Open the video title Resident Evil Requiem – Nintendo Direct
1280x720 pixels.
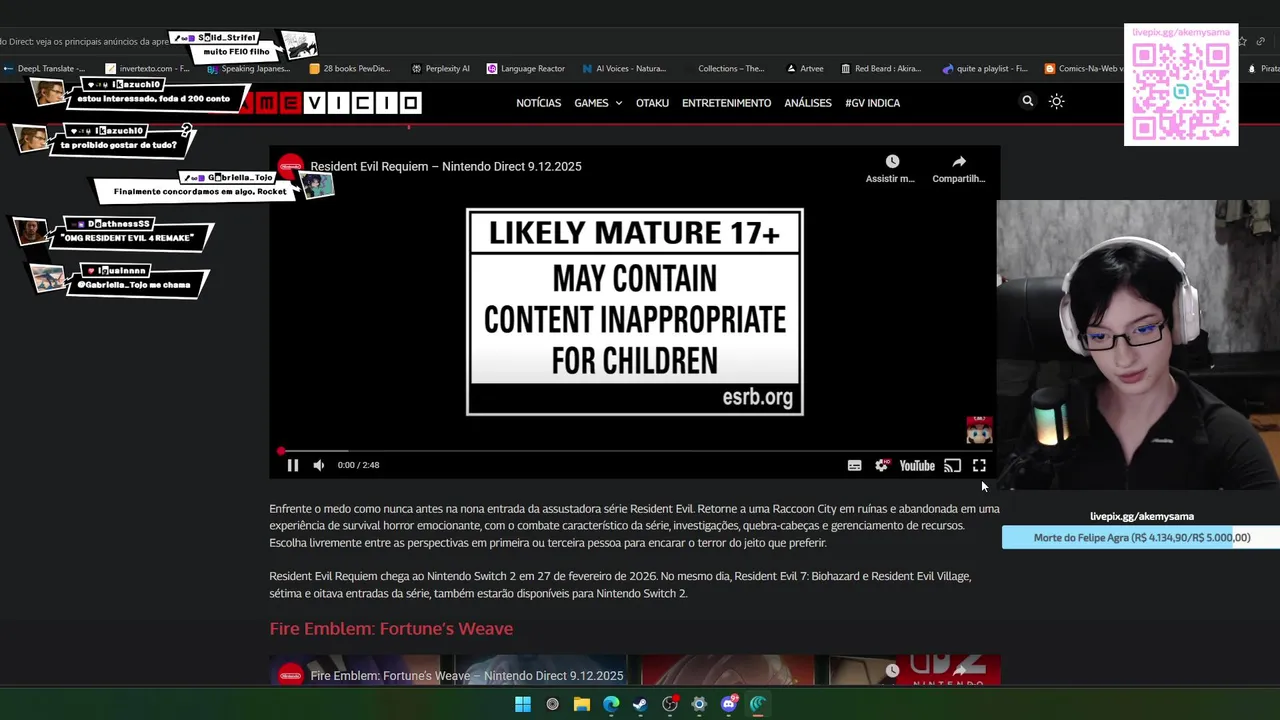(446, 167)
